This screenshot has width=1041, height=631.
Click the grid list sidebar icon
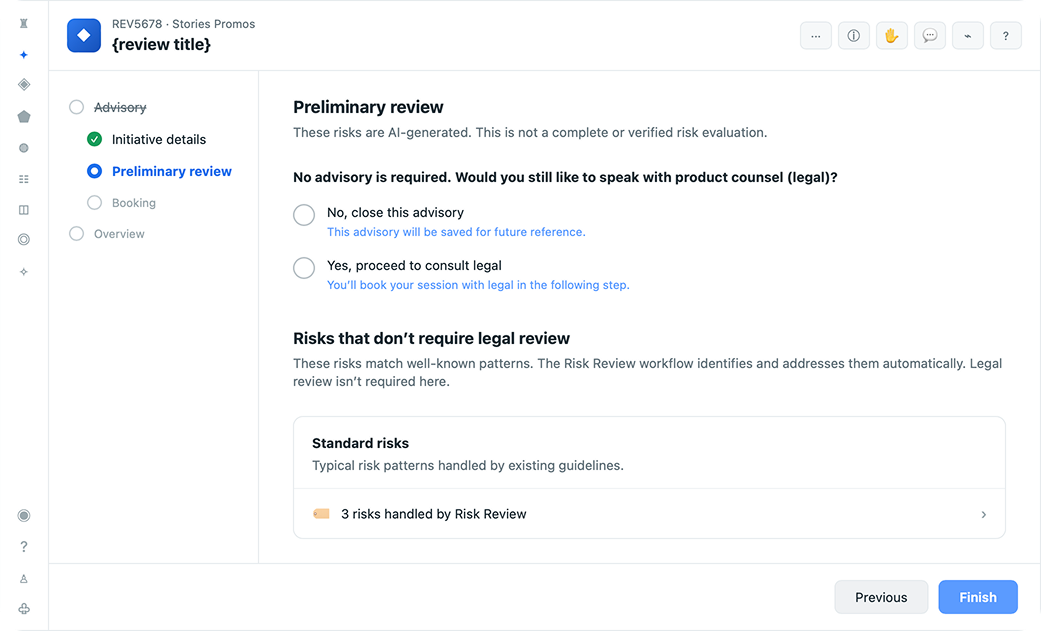pos(24,179)
